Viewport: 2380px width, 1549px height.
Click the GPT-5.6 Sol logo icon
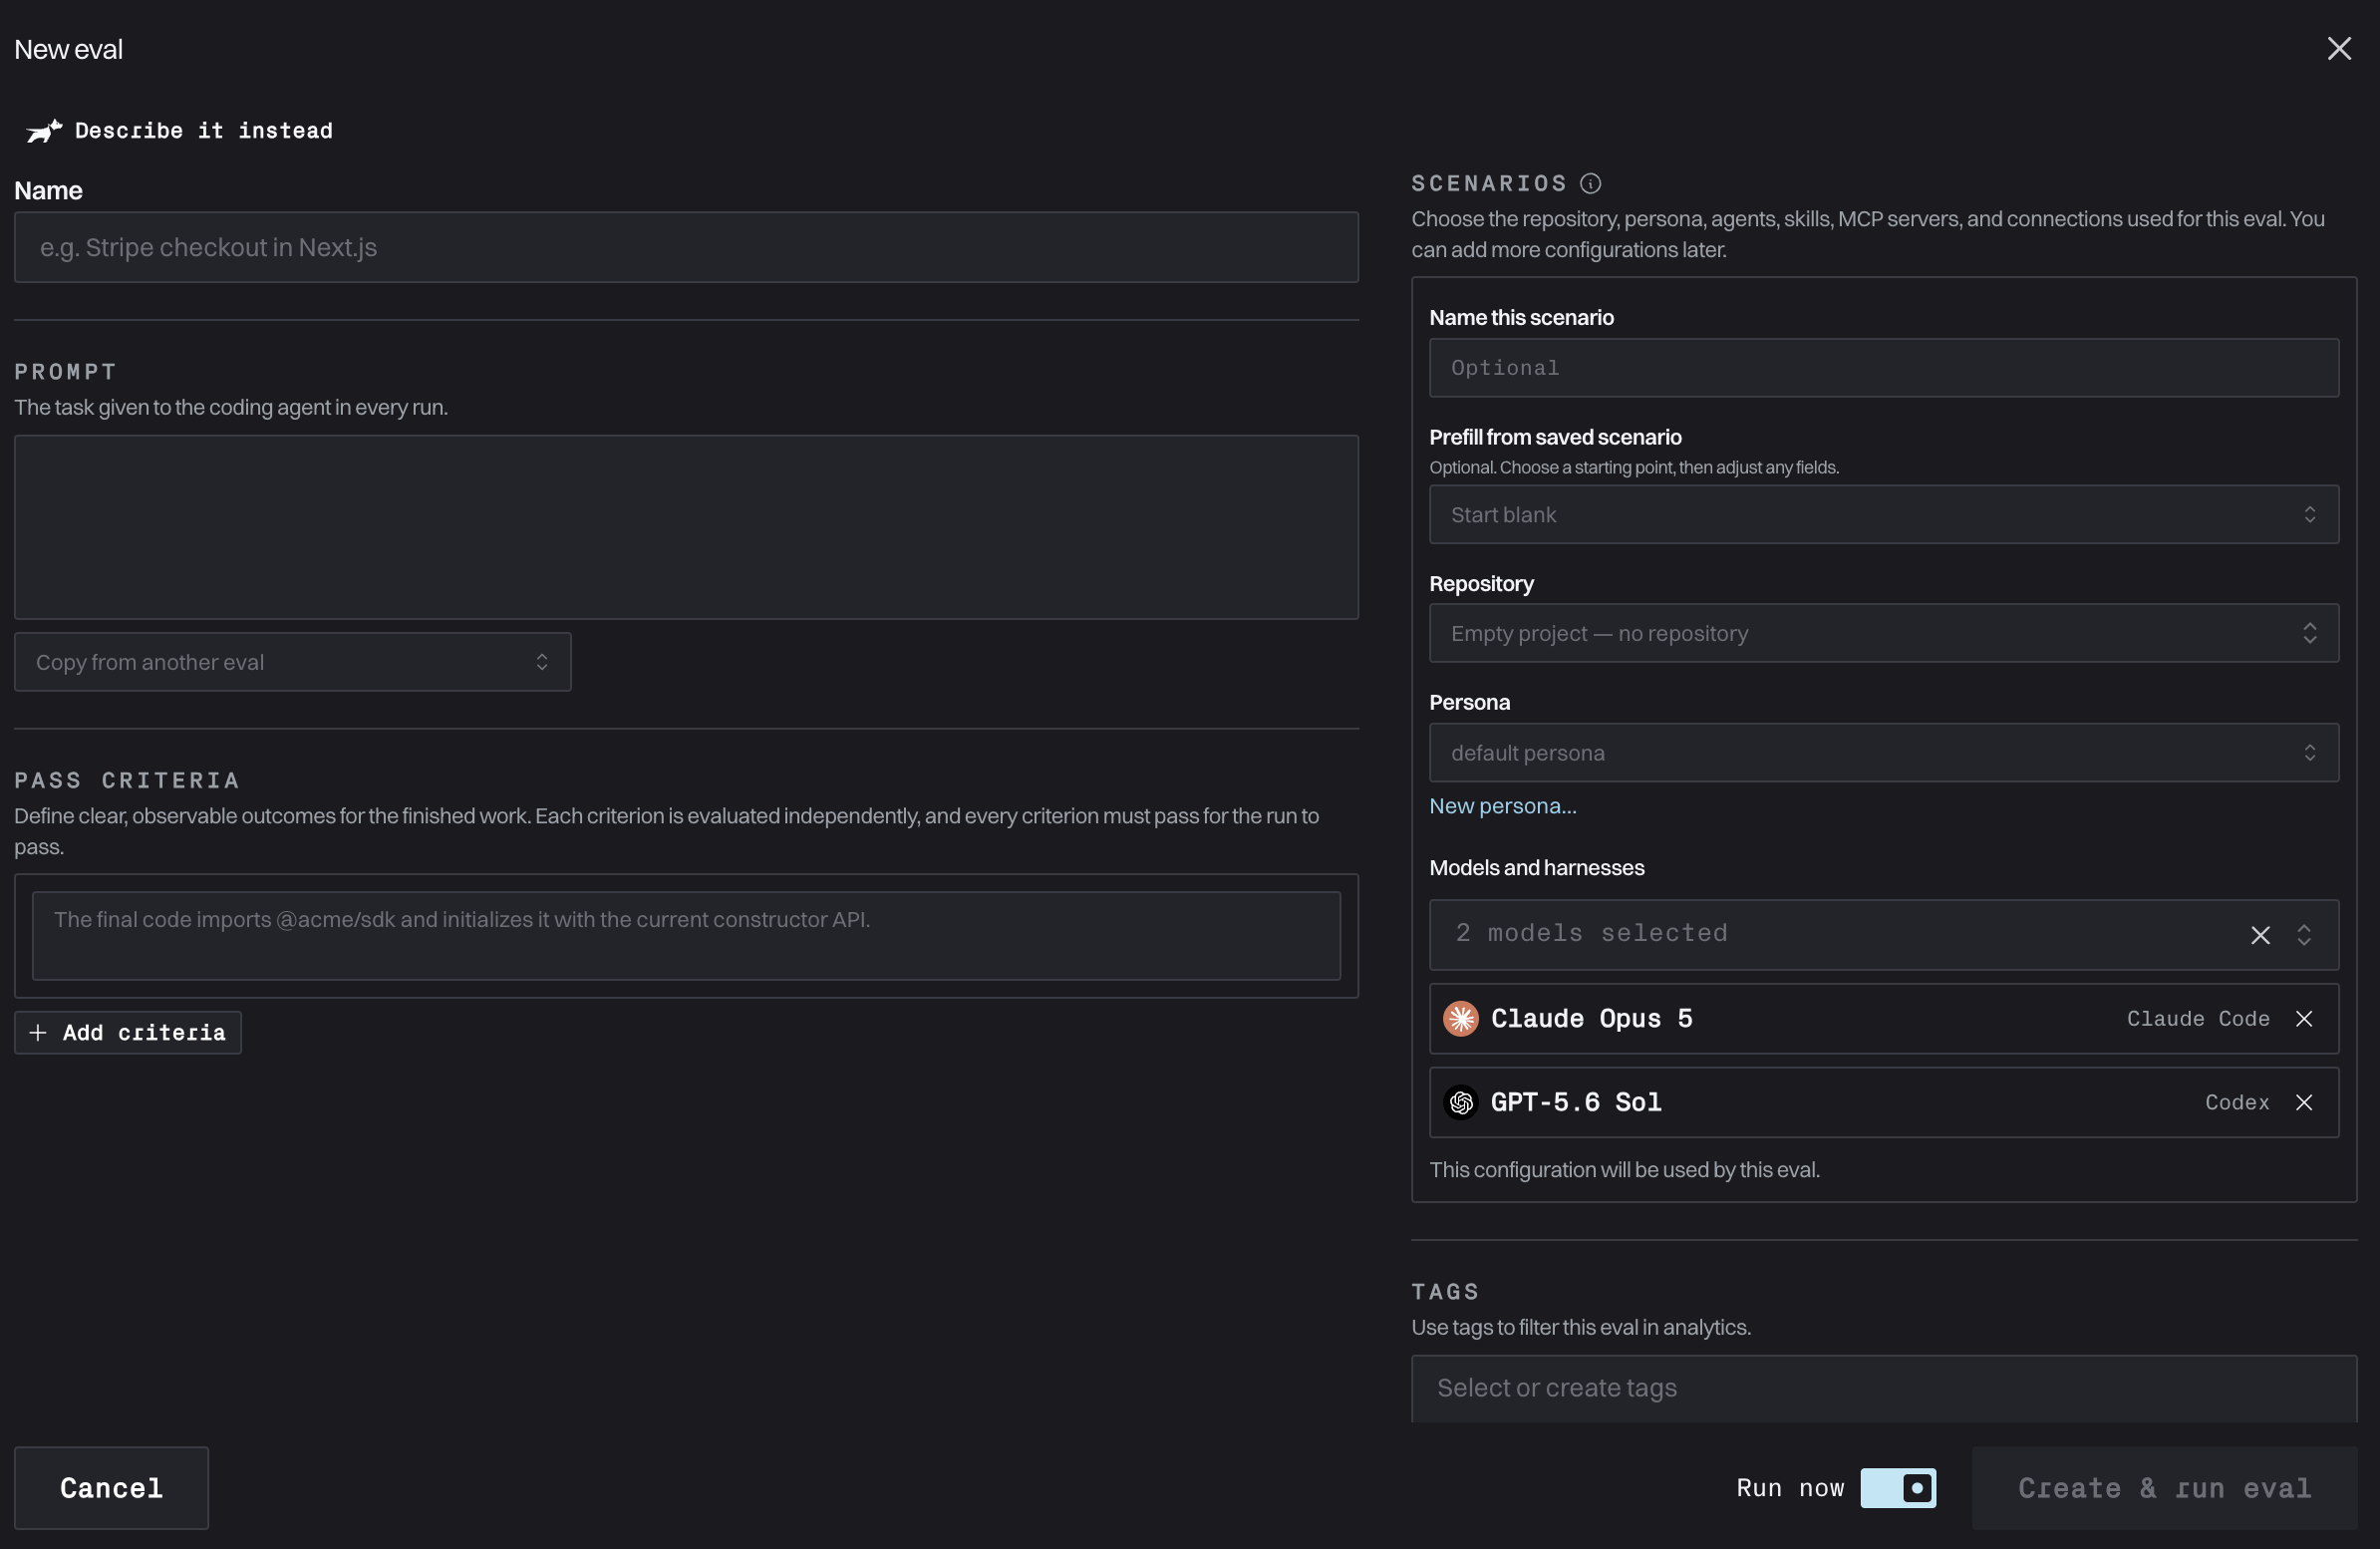pos(1461,1102)
